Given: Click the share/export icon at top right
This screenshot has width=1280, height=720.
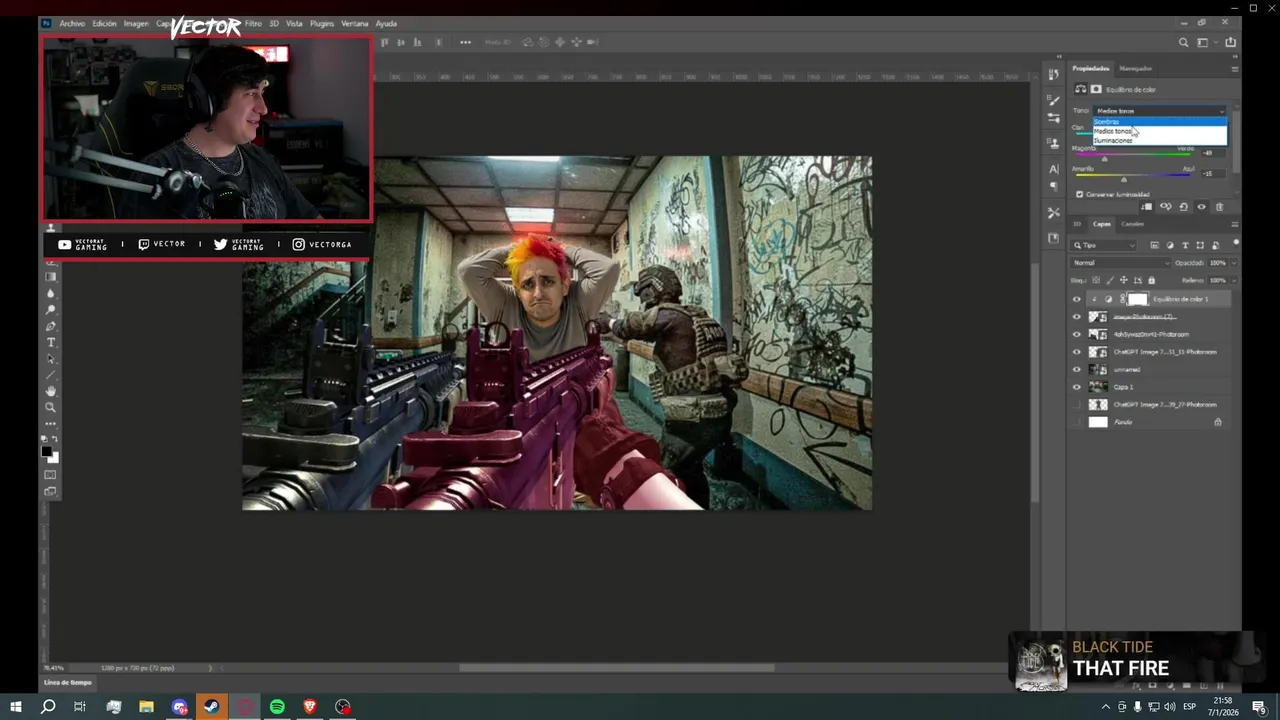Looking at the screenshot, I should pos(1230,42).
